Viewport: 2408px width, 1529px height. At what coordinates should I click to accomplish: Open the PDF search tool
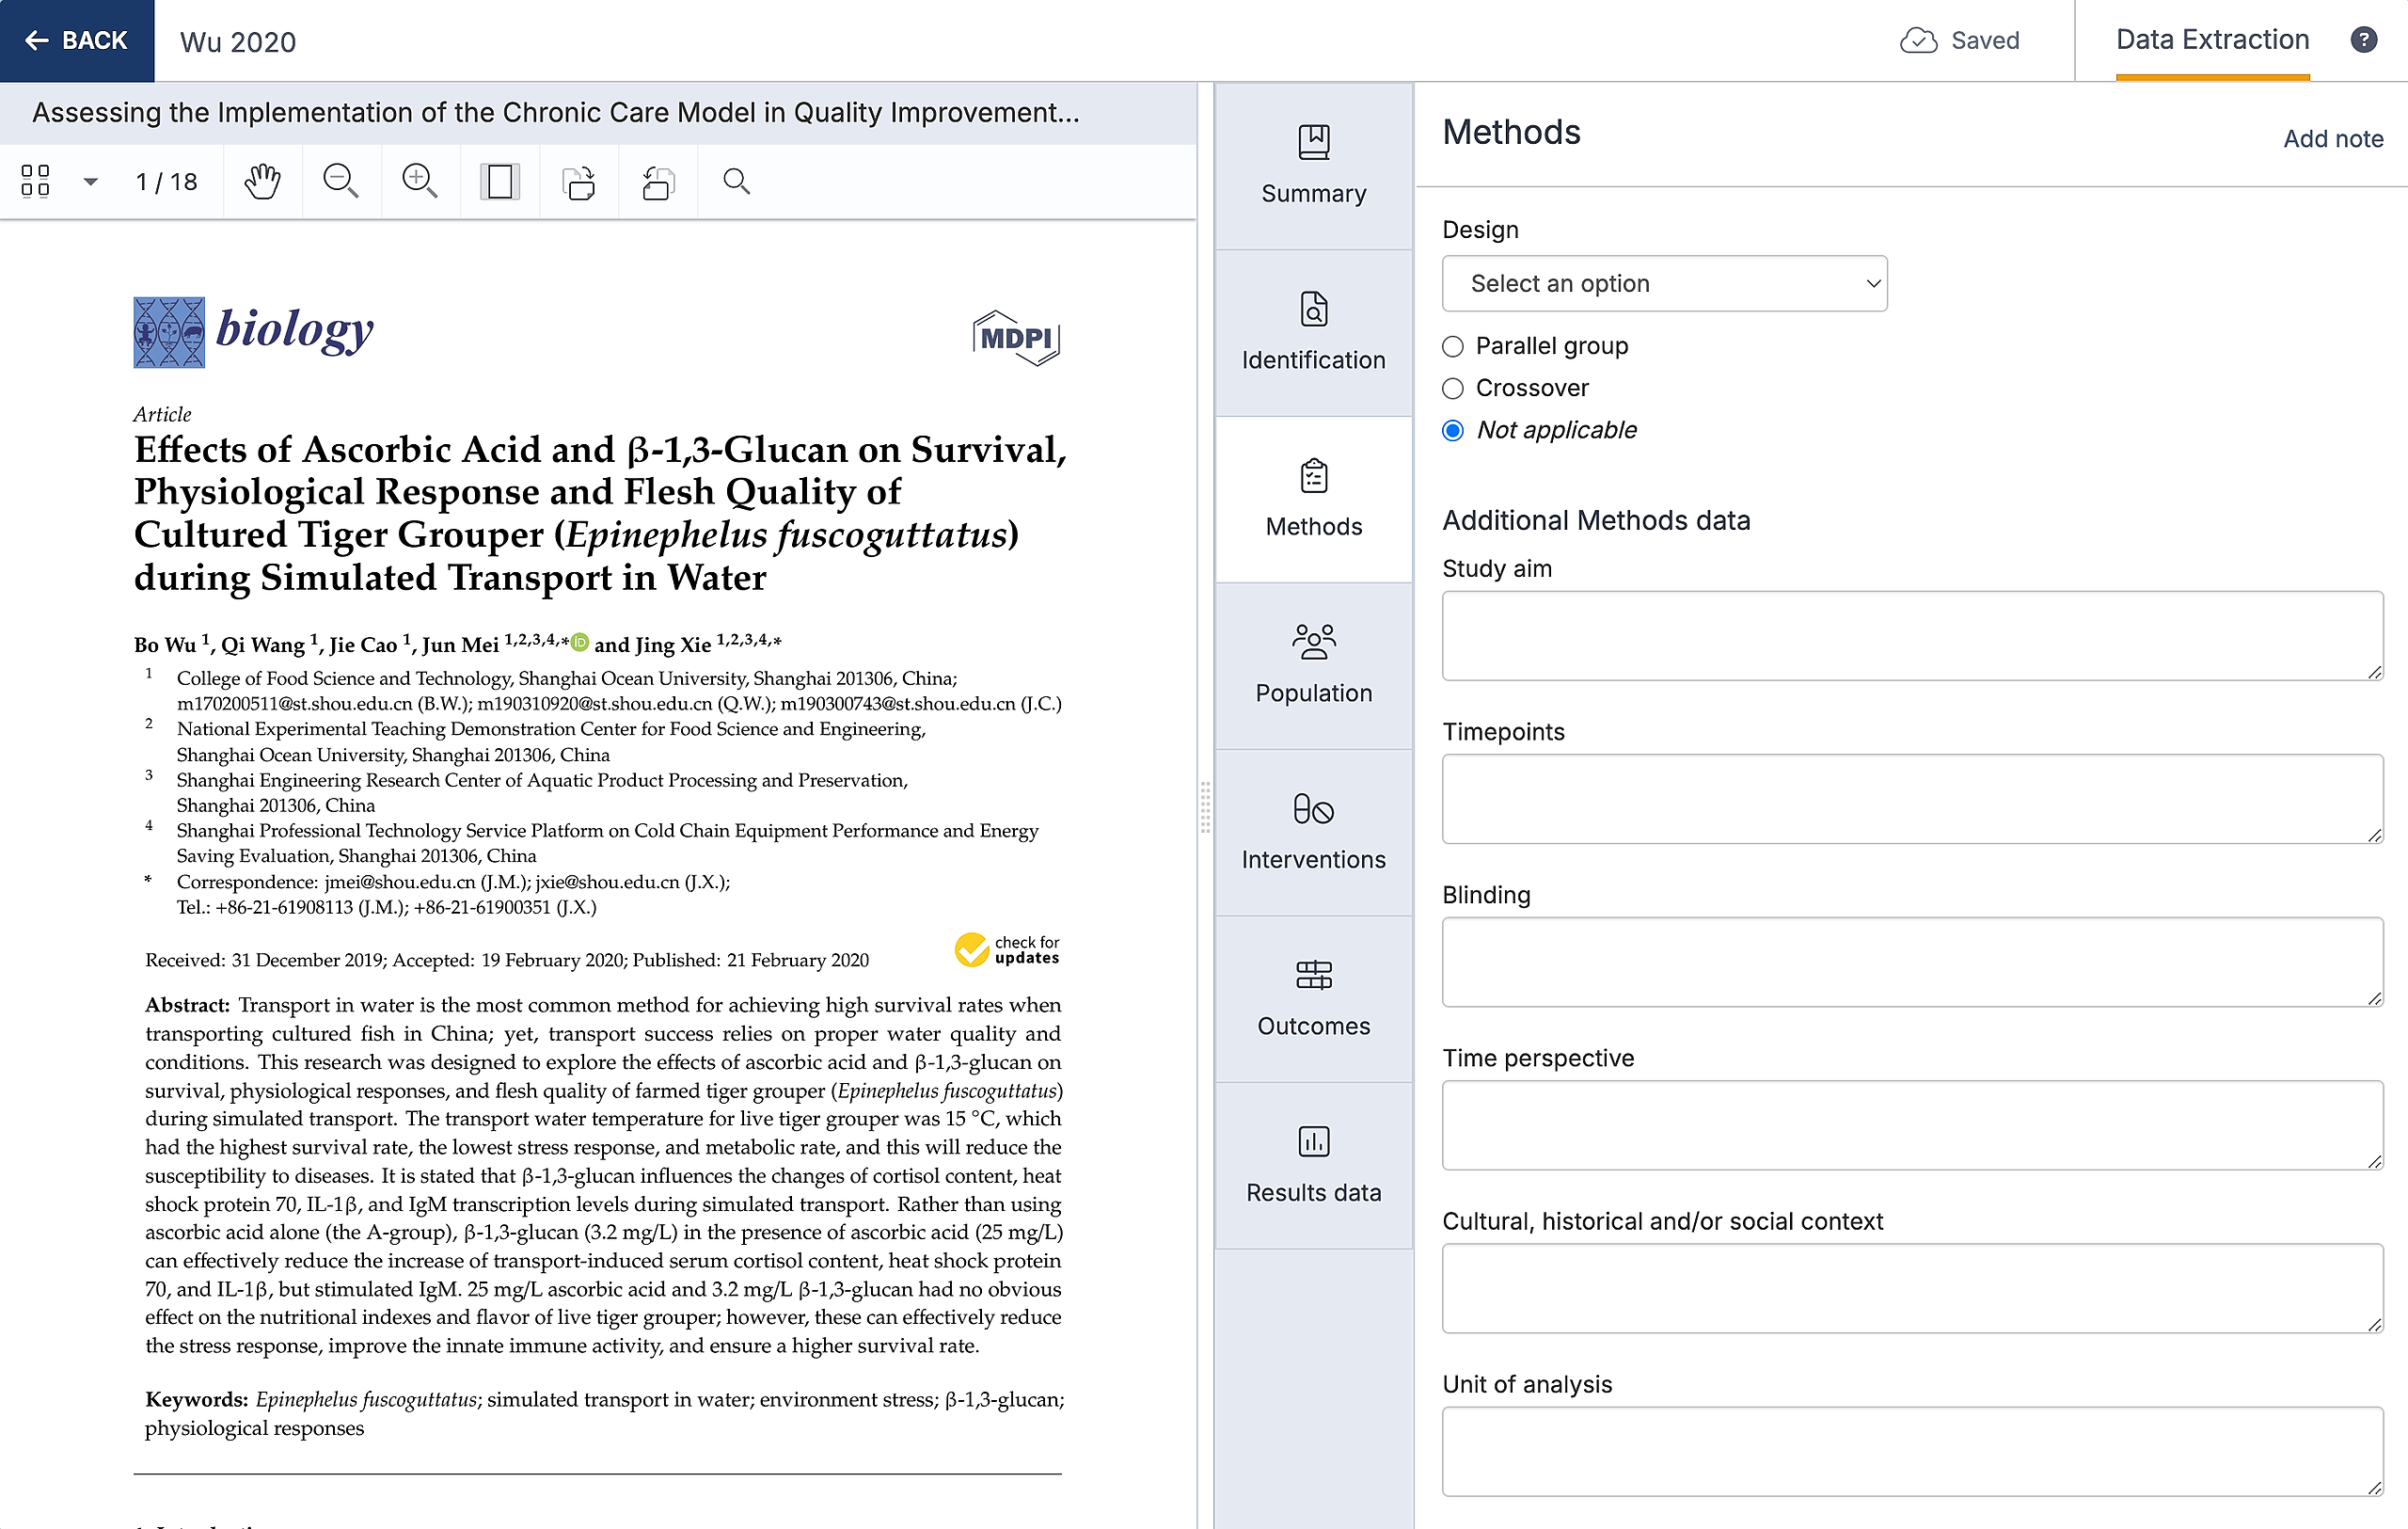[x=736, y=182]
